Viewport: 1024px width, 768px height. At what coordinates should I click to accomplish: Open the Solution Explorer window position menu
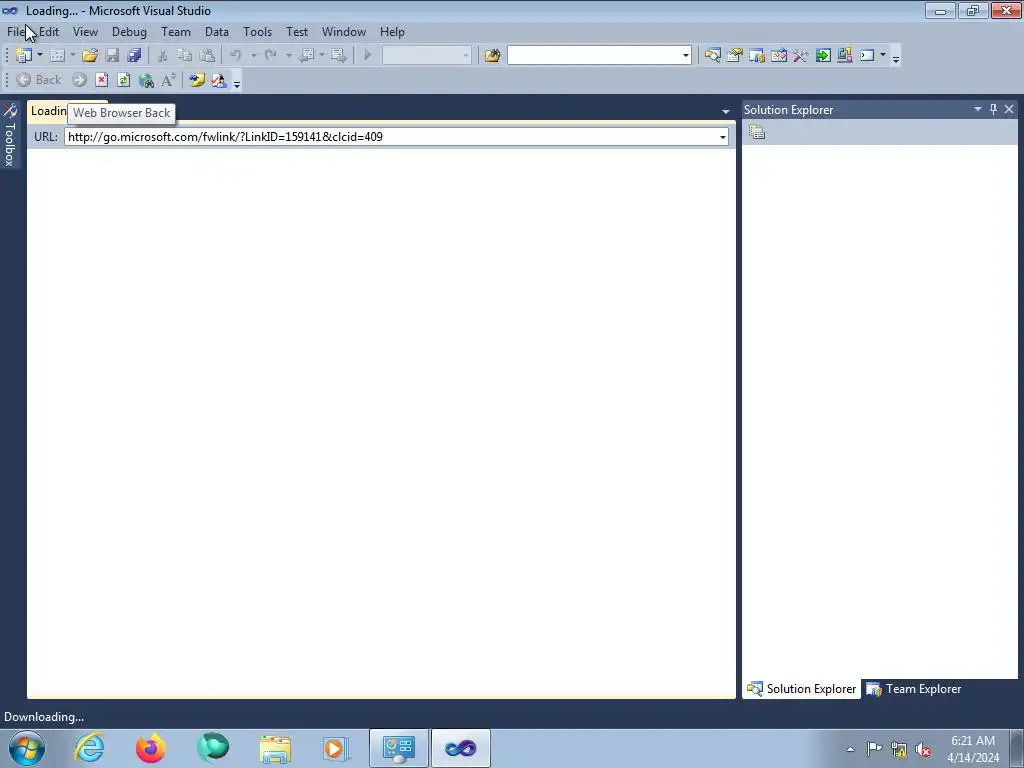978,109
